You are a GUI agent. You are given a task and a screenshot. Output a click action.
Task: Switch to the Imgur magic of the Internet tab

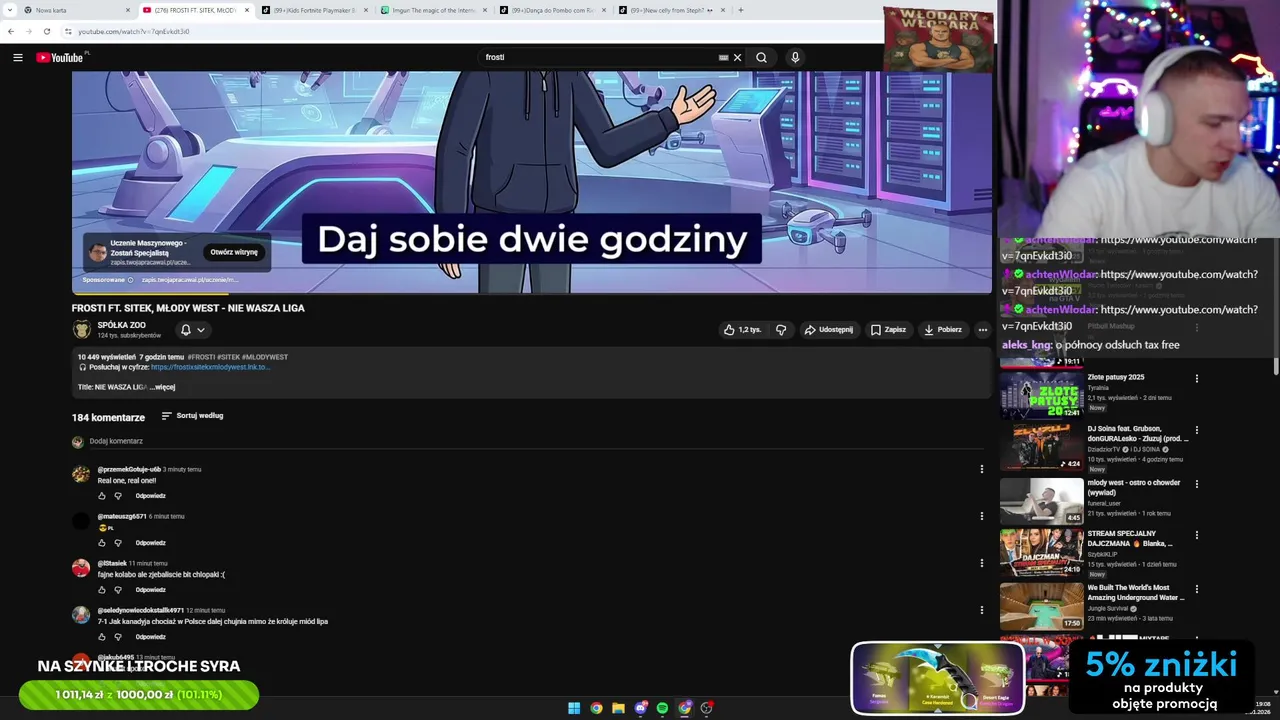point(433,10)
